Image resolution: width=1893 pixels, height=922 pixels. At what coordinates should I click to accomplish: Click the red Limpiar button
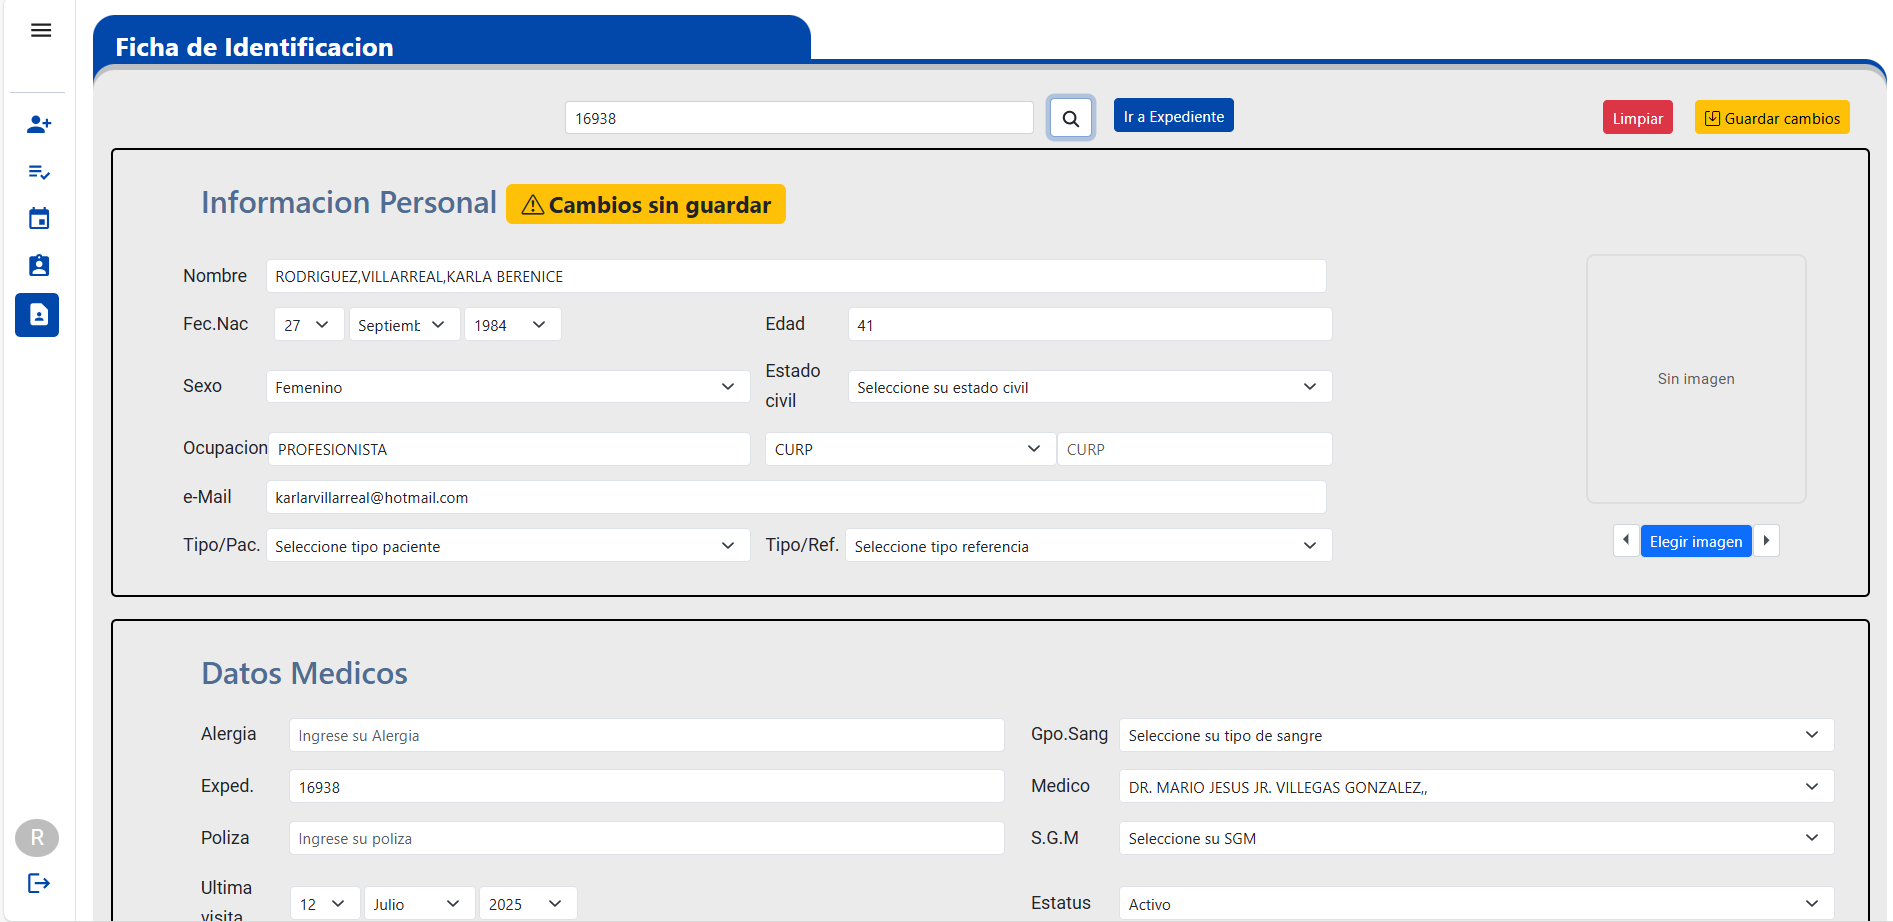point(1637,117)
